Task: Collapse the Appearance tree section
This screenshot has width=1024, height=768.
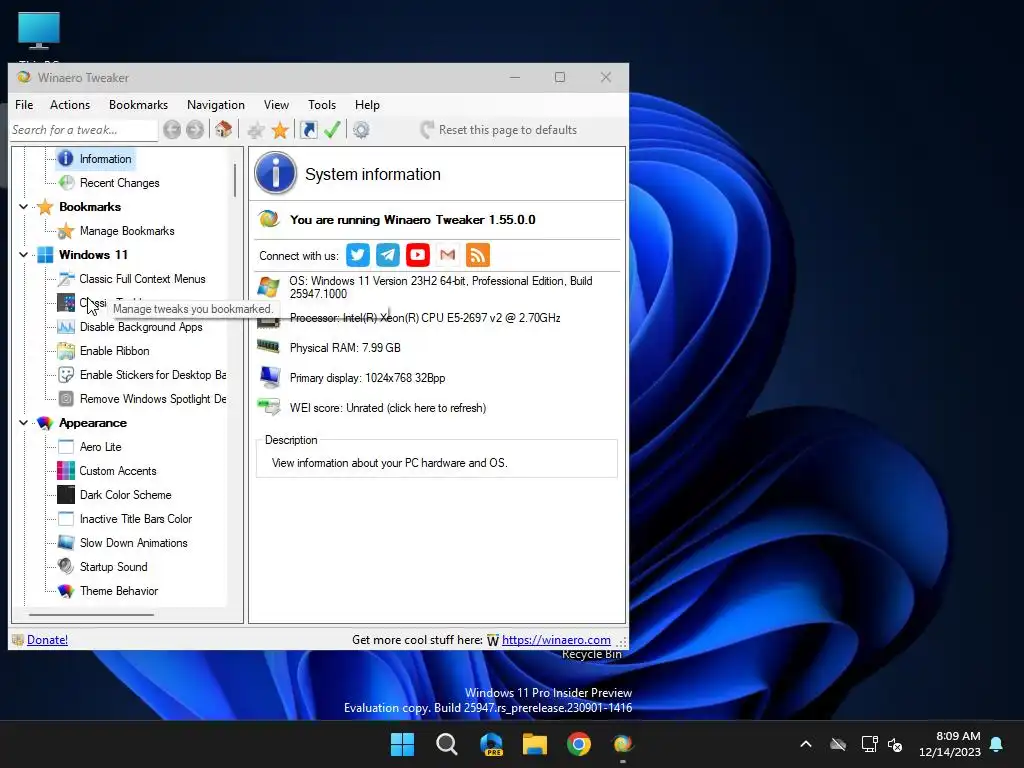Action: 24,423
